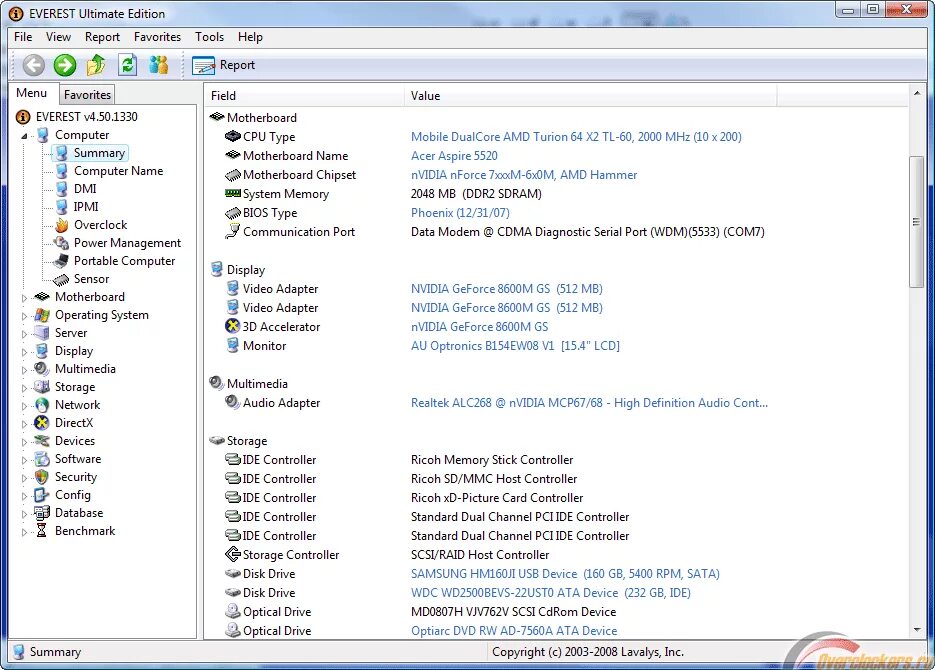The width and height of the screenshot is (935, 670).
Task: Open the Optiarc DVD RW link
Action: pyautogui.click(x=514, y=631)
